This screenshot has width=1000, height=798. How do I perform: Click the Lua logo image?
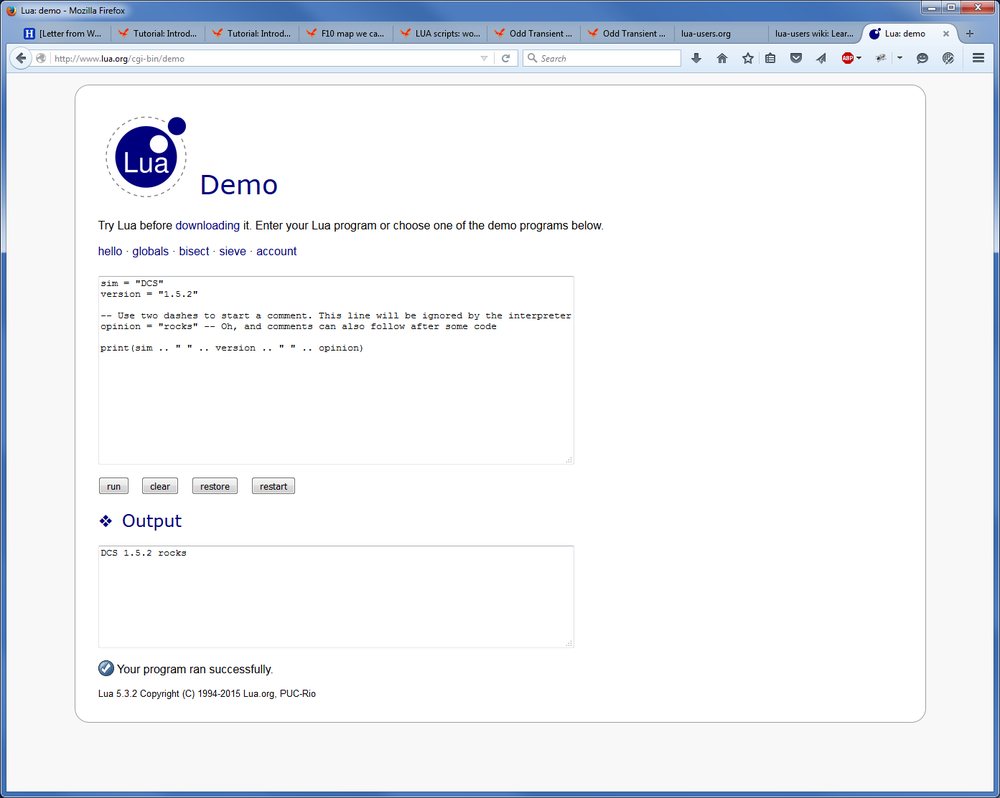click(x=146, y=156)
